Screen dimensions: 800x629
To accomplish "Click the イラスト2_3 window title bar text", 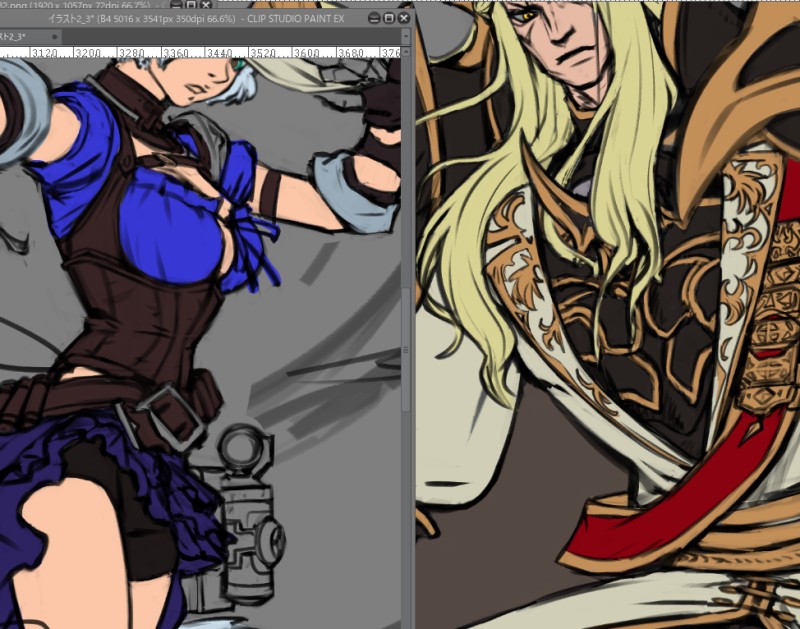I will 196,19.
